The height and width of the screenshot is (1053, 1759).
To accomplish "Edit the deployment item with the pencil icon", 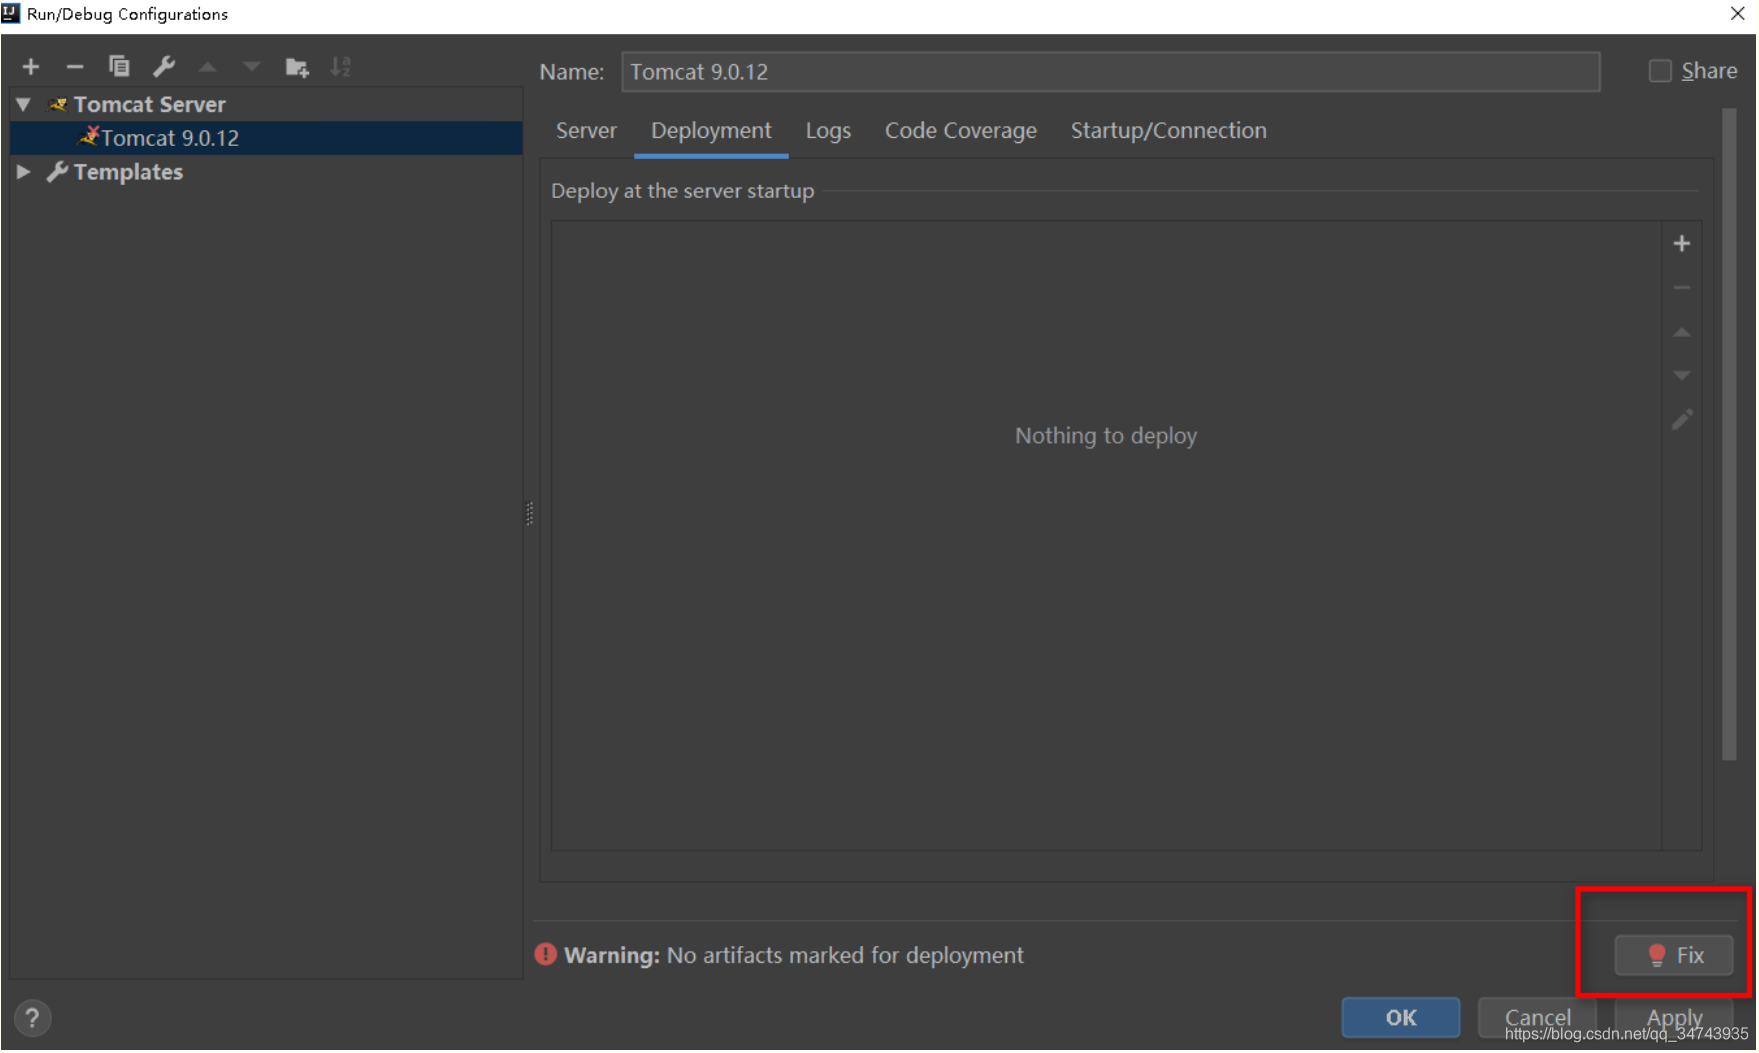I will click(x=1682, y=420).
